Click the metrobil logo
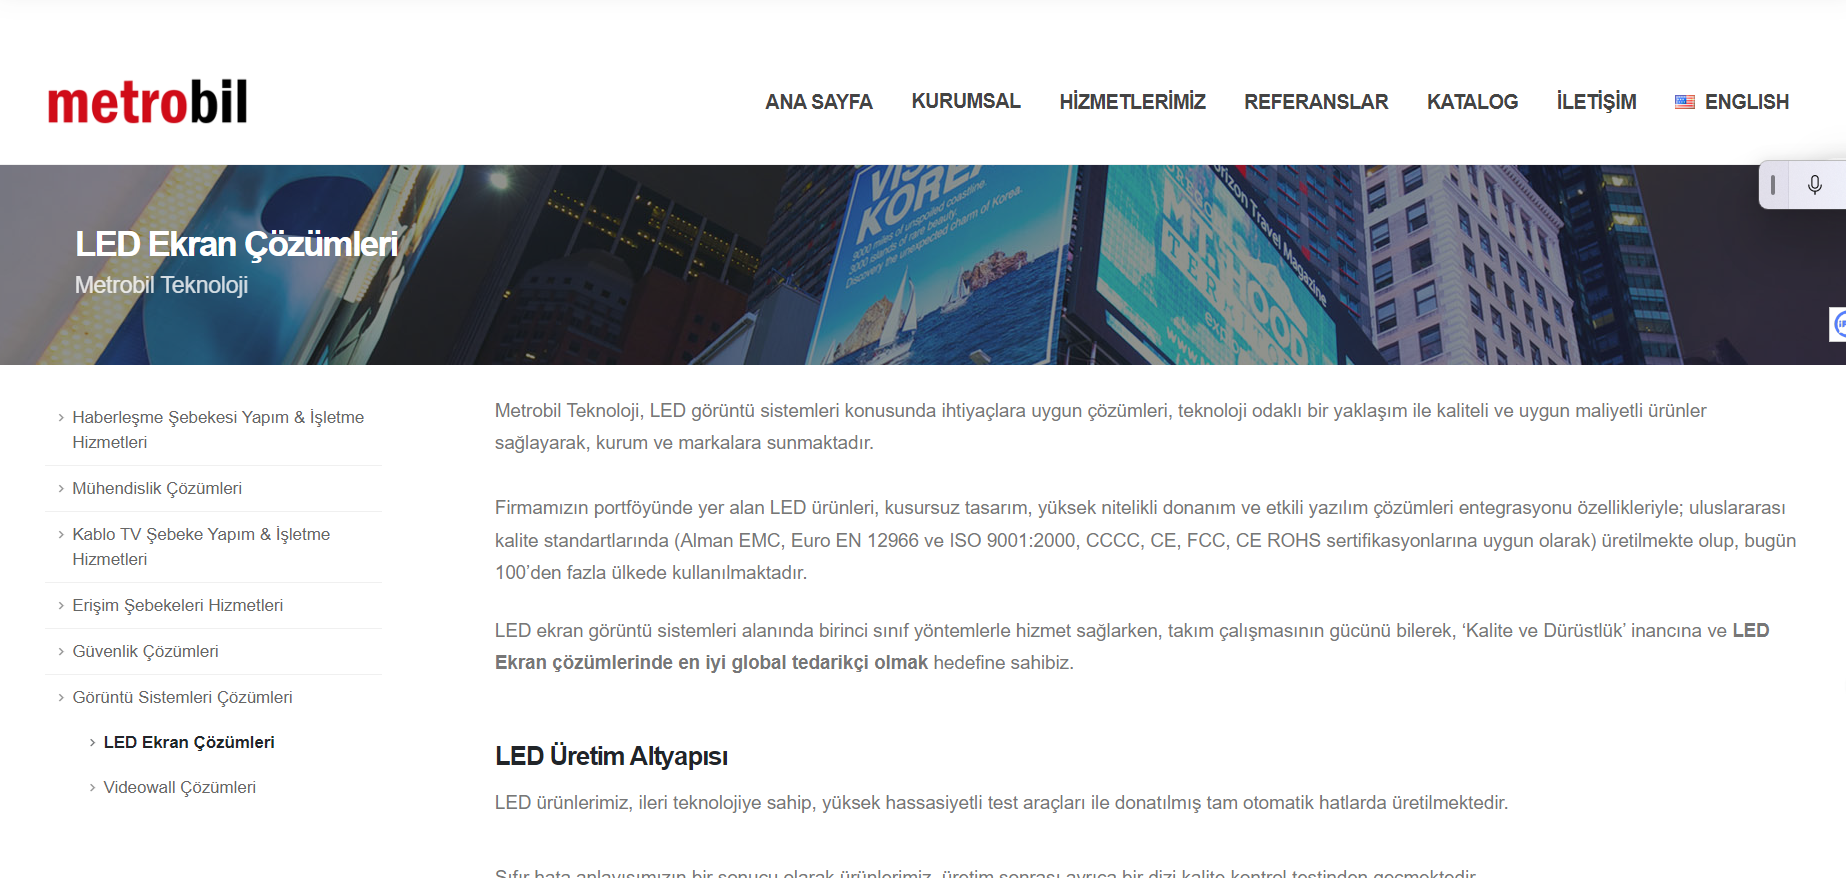Viewport: 1846px width, 878px height. click(147, 102)
